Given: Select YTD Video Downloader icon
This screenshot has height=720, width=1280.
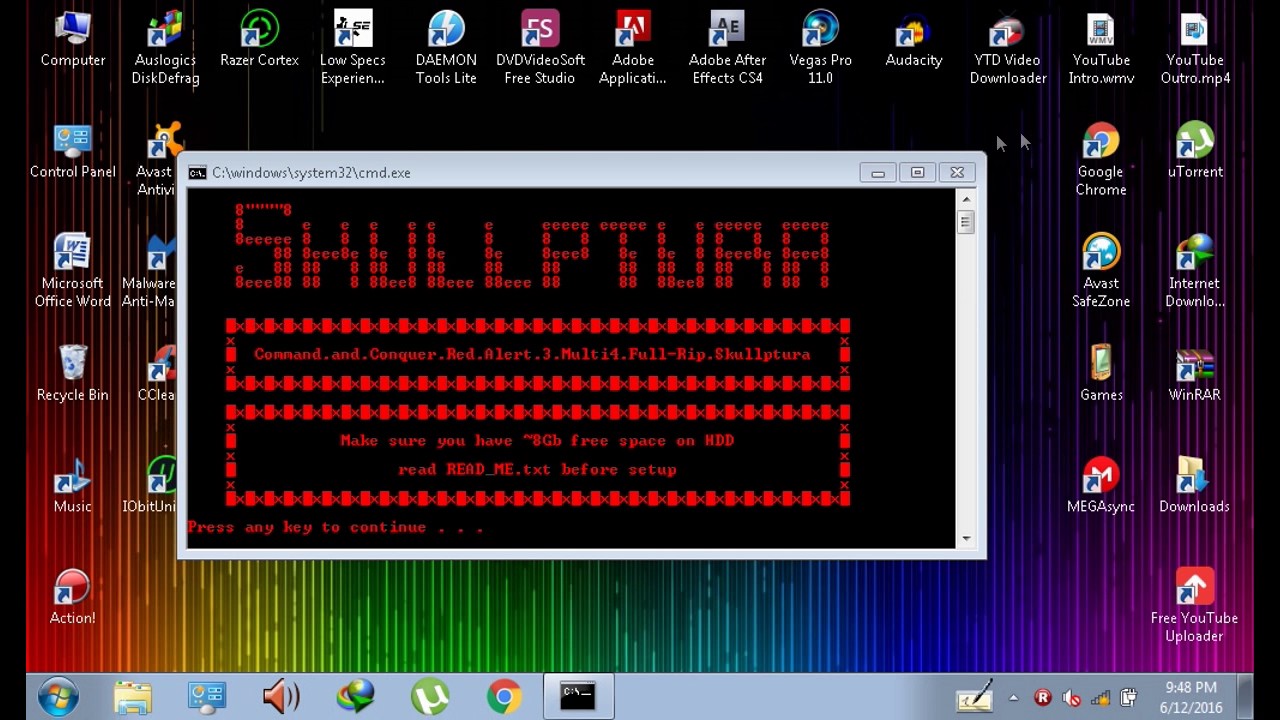Looking at the screenshot, I should [x=1008, y=48].
